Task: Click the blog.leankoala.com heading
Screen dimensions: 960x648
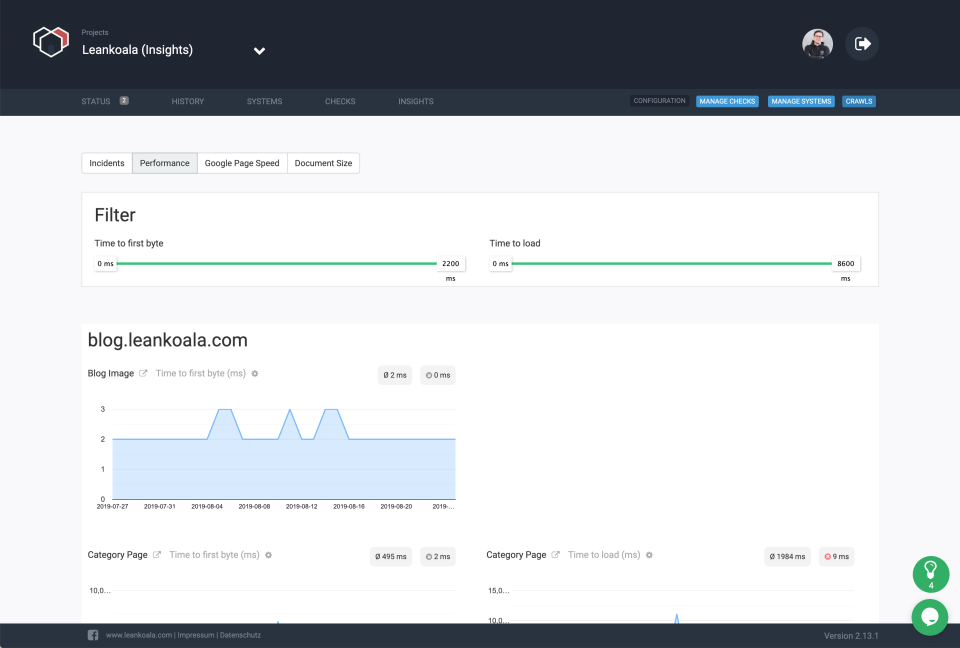Action: 167,340
